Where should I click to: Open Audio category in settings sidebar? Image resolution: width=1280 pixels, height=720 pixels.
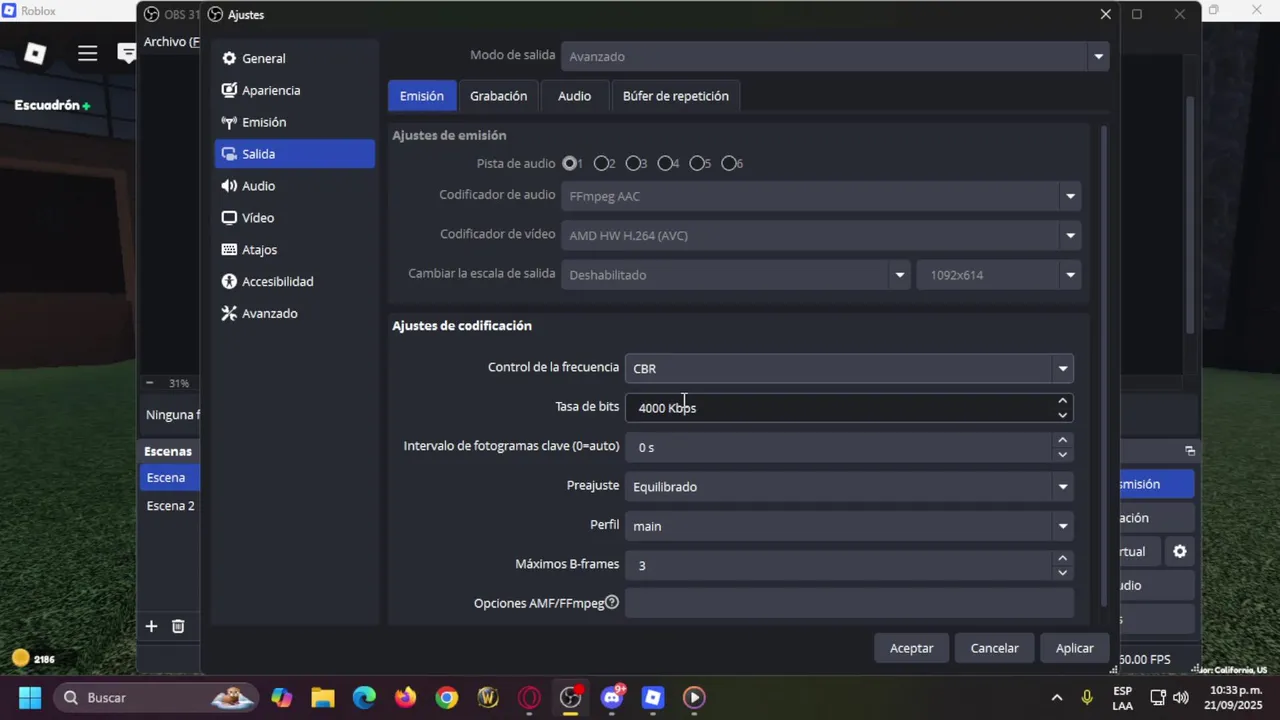294,186
